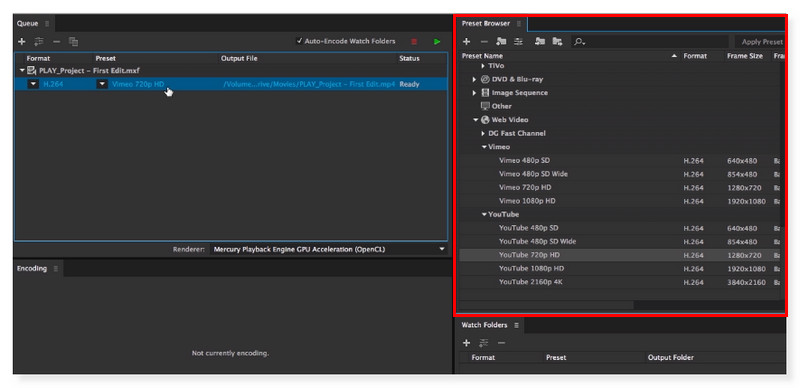The width and height of the screenshot is (800, 388).
Task: Select the Watch Folders tab
Action: click(484, 325)
